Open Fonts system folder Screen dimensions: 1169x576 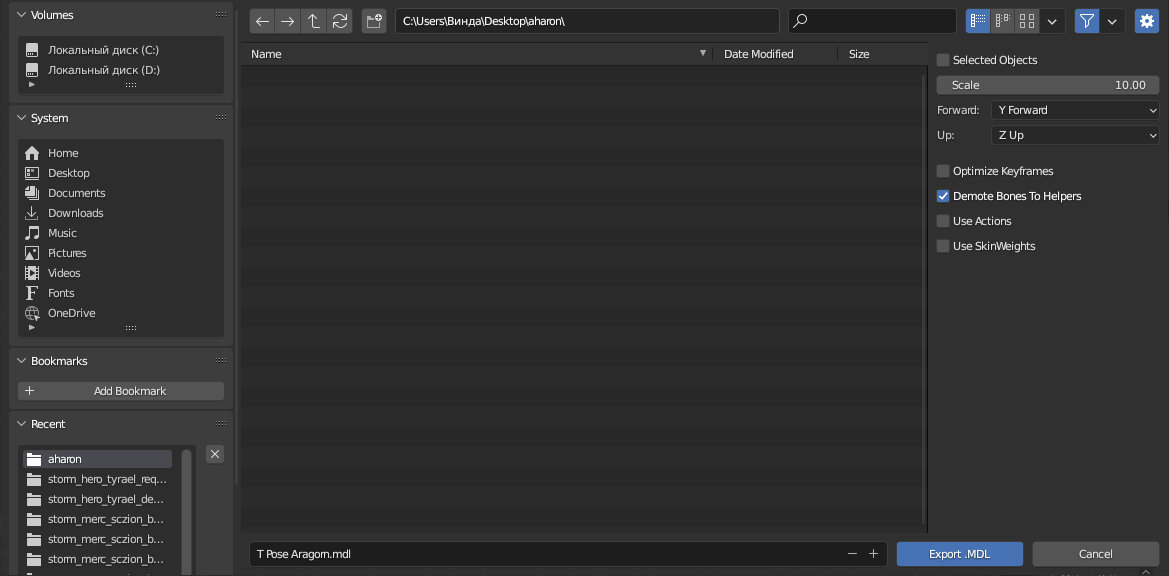pyautogui.click(x=61, y=294)
